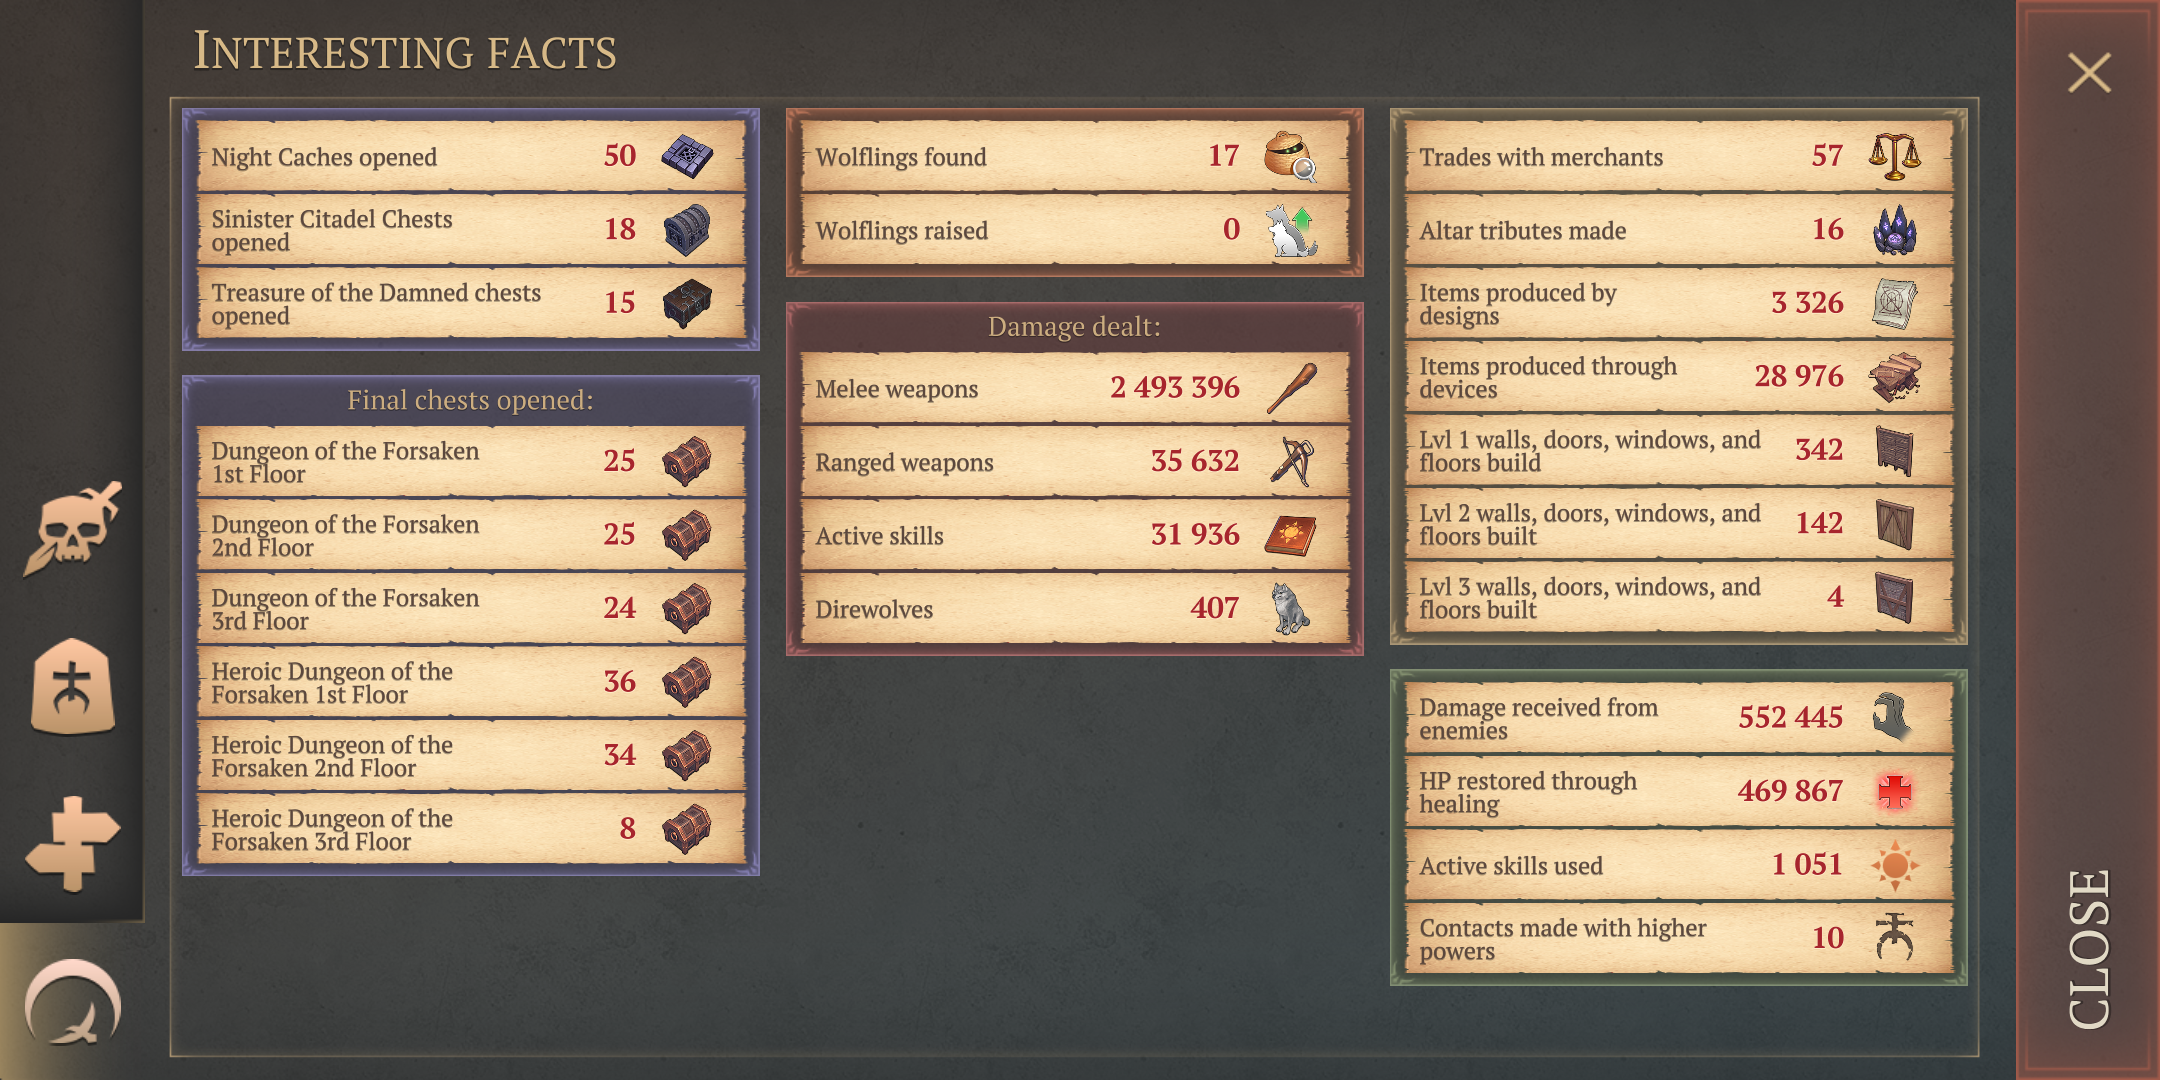Viewport: 2160px width, 1080px height.
Task: Click the Final chests opened header
Action: 470,400
